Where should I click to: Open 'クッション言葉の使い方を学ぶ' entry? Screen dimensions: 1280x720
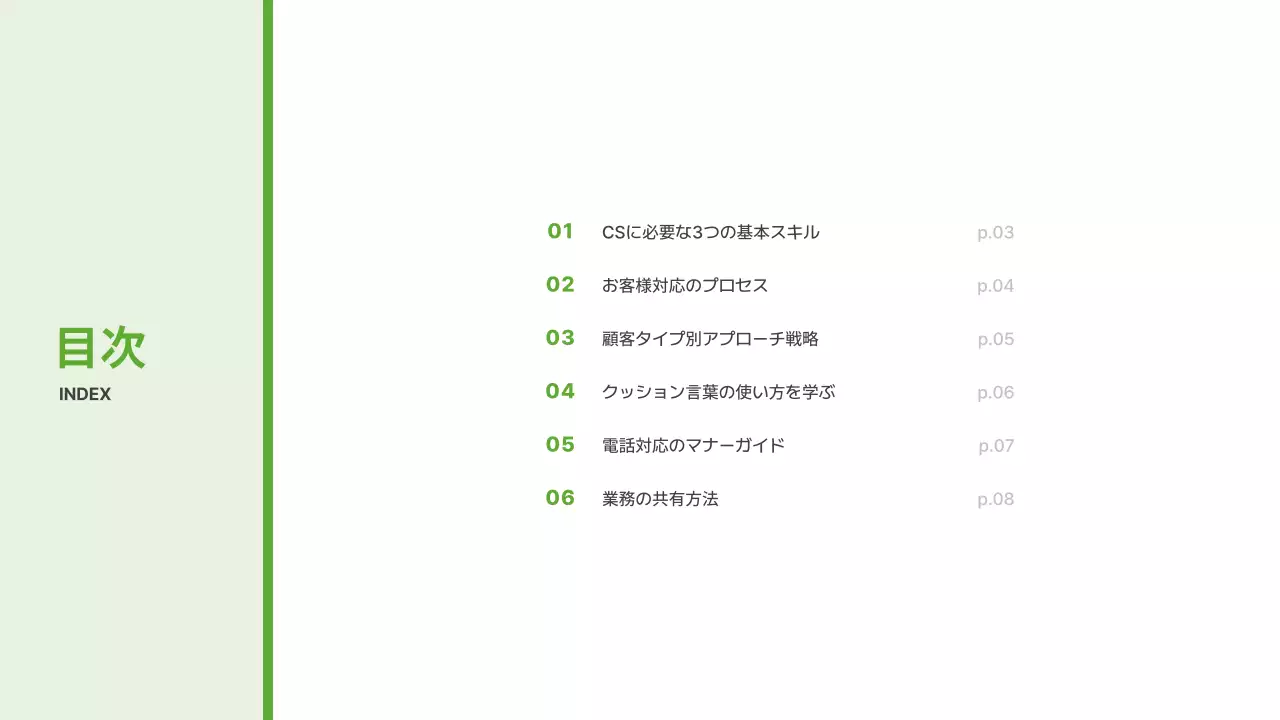tap(718, 392)
